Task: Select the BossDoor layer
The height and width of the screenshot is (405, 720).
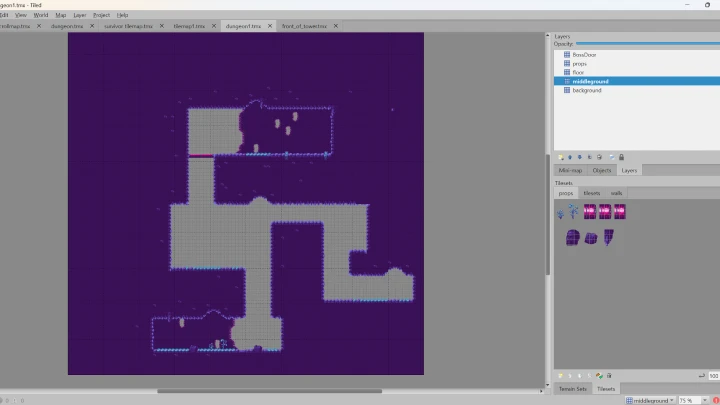Action: tap(585, 54)
